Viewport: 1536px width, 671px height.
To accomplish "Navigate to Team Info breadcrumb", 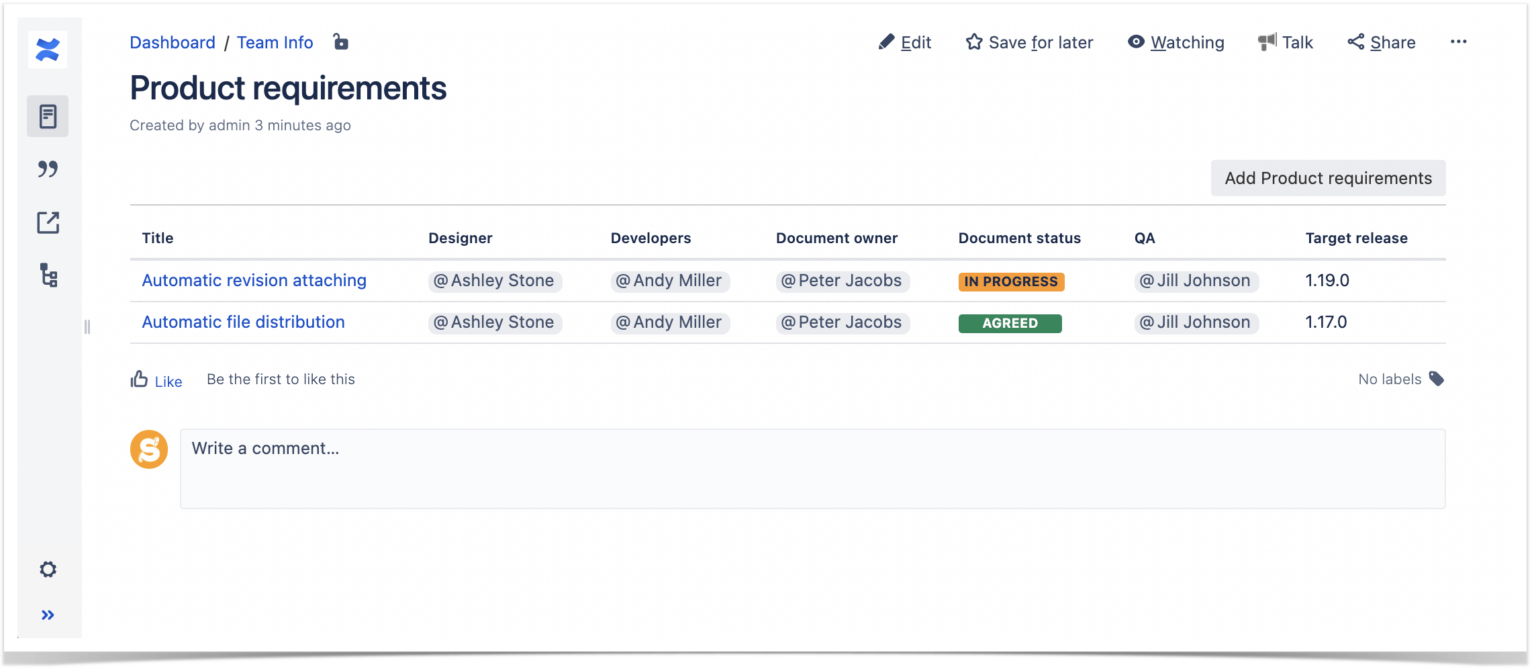I will tap(275, 42).
